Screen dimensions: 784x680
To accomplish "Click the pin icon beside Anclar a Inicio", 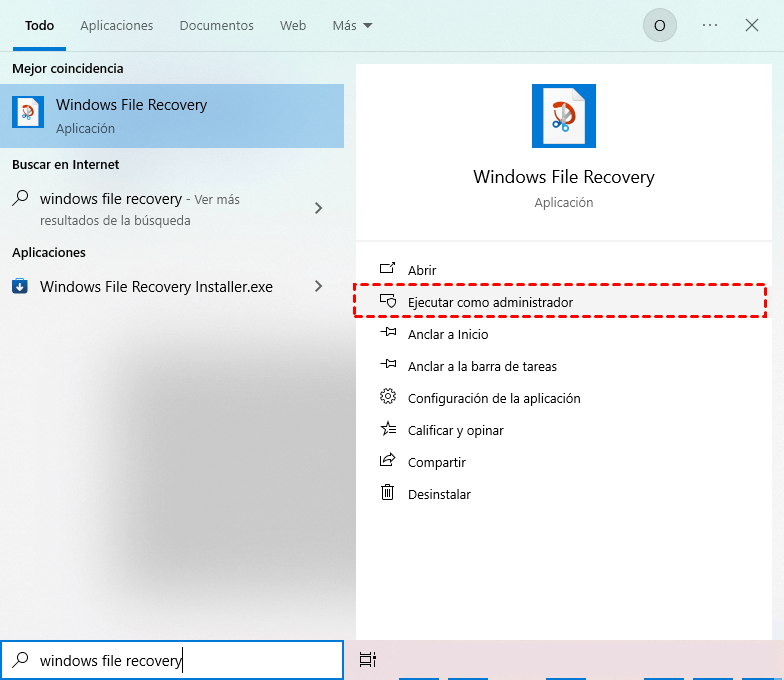I will click(x=388, y=333).
